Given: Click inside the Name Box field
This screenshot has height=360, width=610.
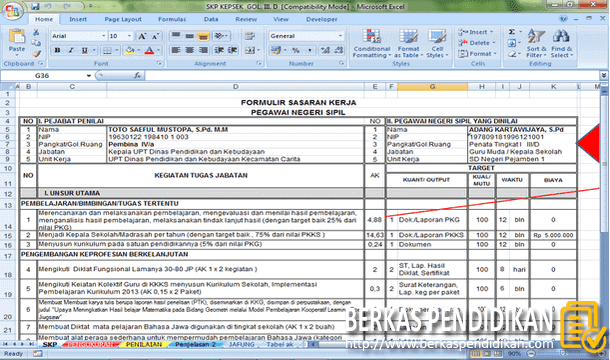Looking at the screenshot, I should [x=43, y=76].
